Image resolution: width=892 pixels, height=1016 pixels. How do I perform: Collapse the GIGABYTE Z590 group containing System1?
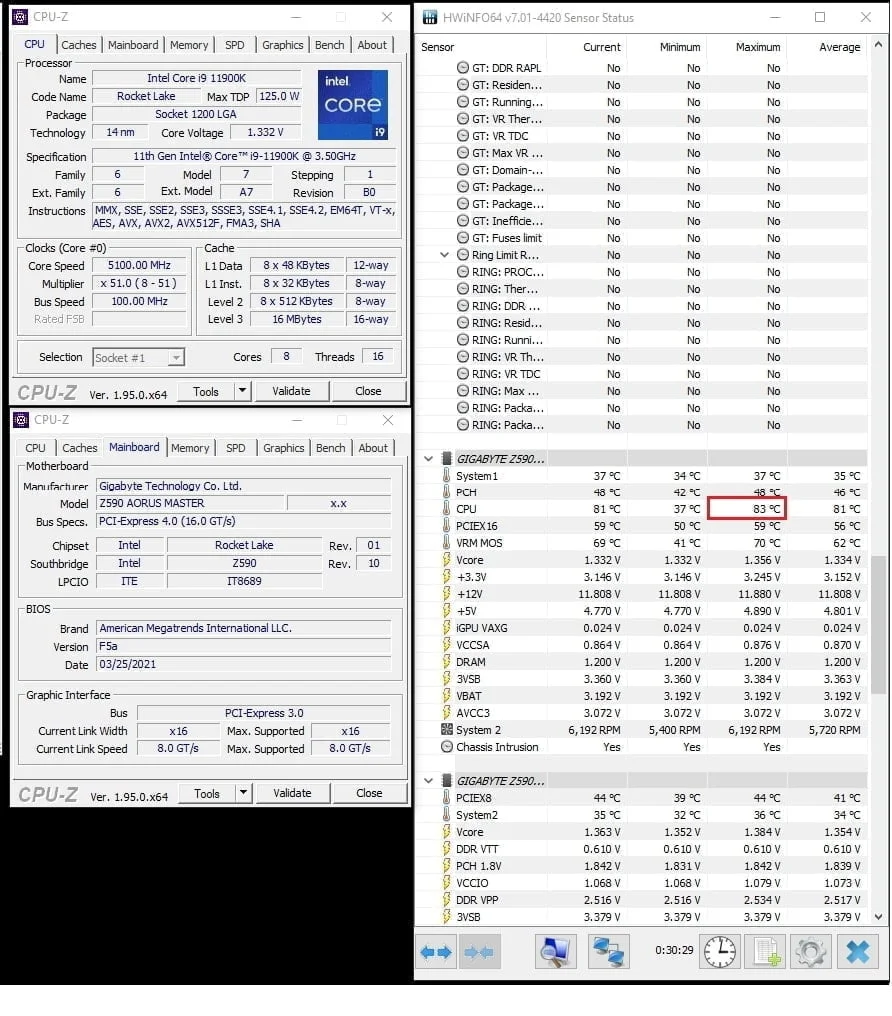[429, 459]
